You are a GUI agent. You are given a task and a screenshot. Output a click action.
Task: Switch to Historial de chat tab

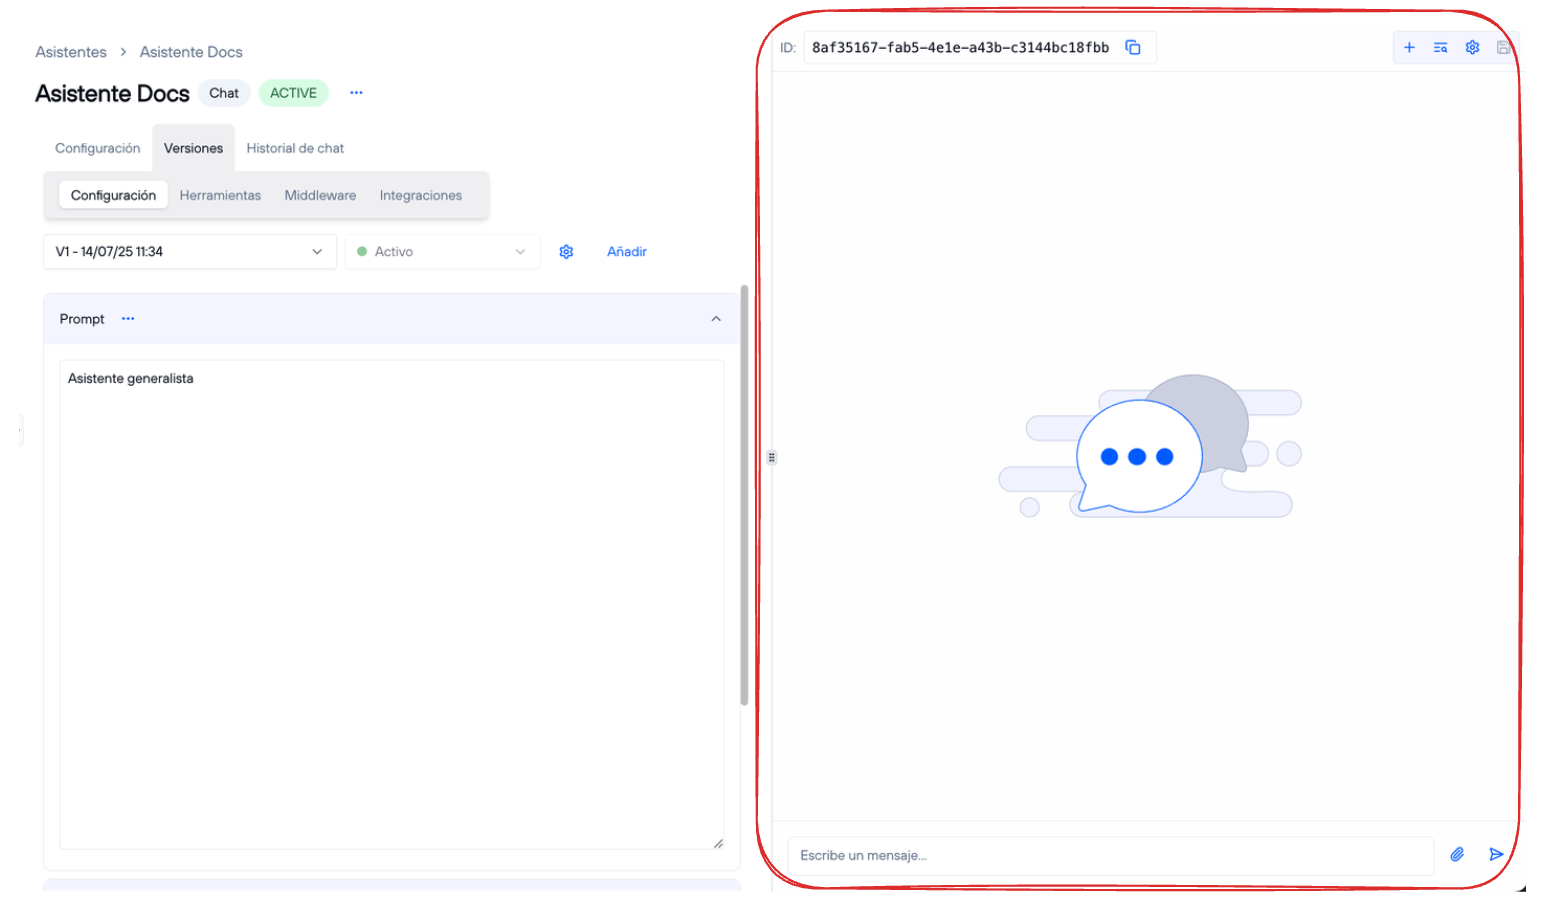tap(295, 148)
